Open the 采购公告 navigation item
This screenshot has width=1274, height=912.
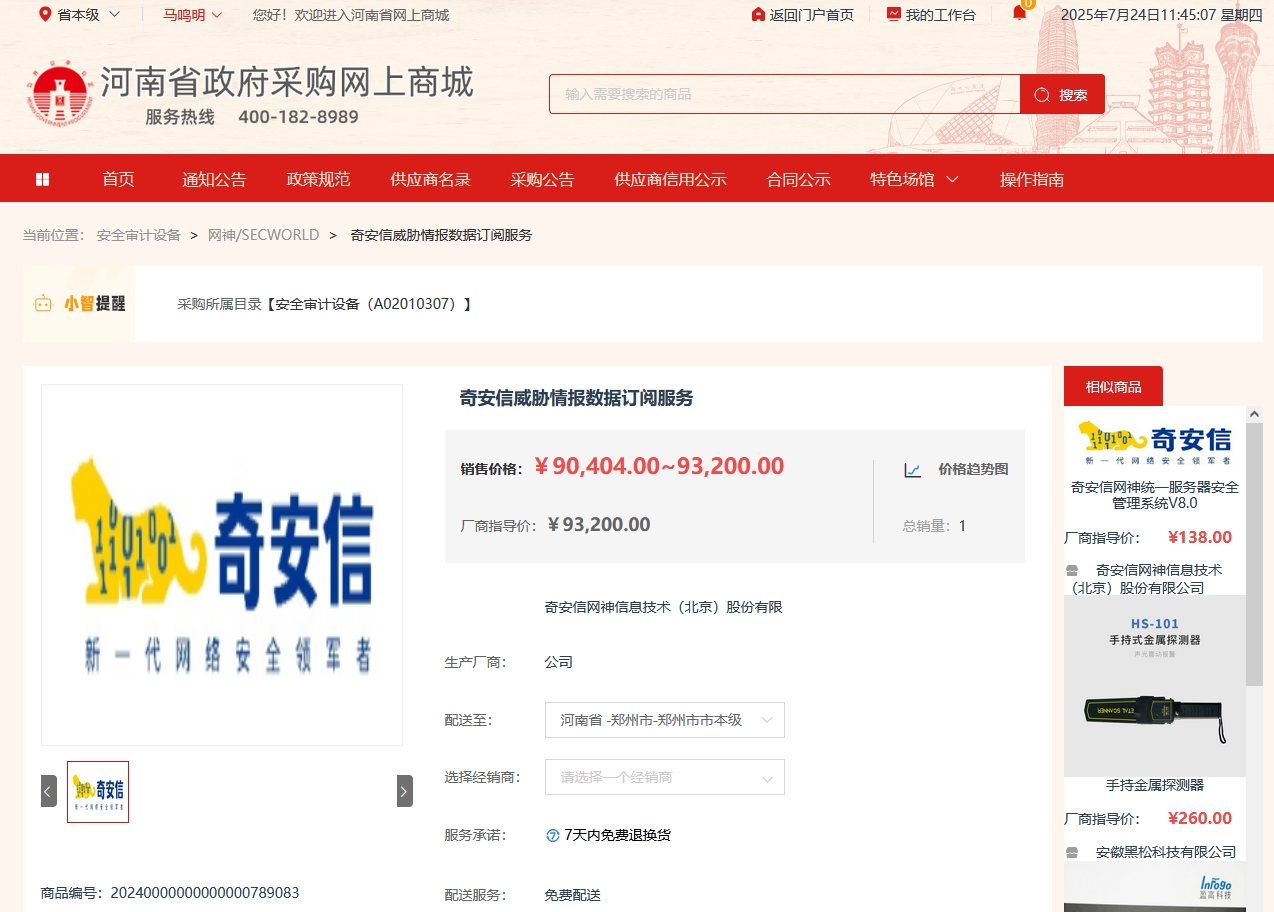pyautogui.click(x=542, y=180)
